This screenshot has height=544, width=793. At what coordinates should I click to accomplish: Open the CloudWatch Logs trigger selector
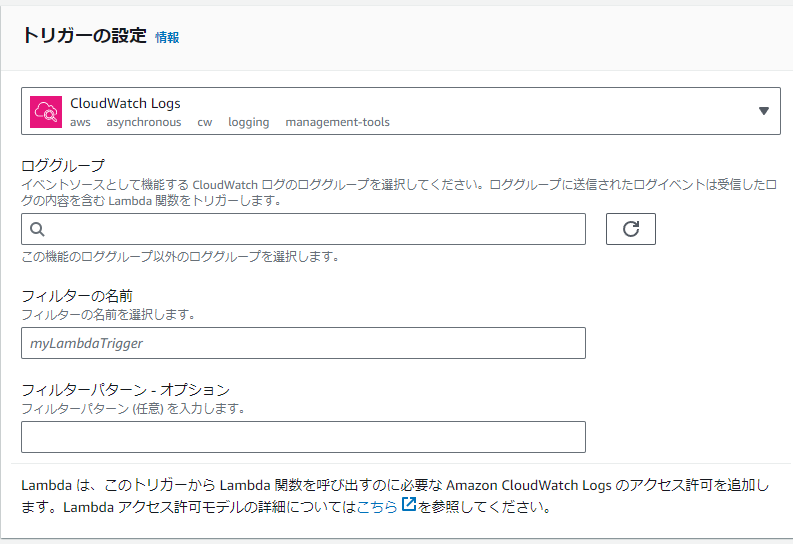click(401, 111)
